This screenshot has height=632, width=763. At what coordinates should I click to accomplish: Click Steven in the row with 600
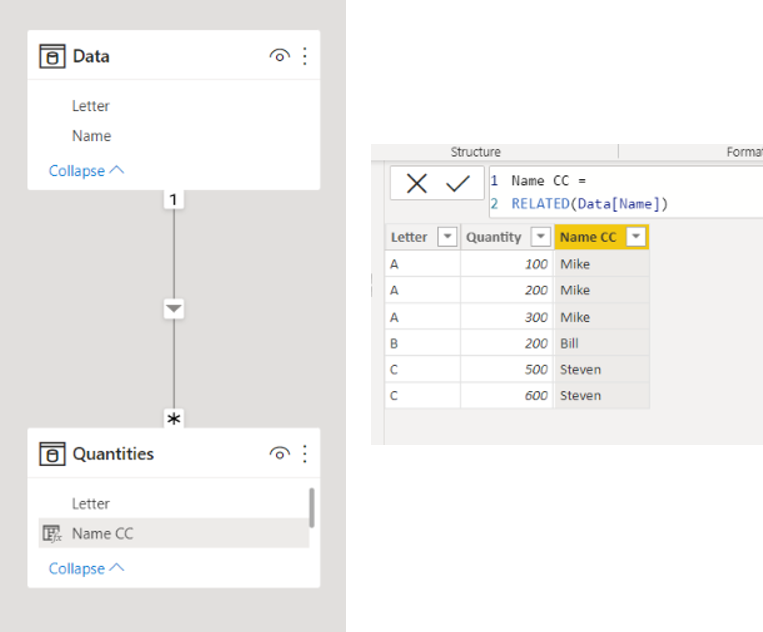[x=601, y=396]
